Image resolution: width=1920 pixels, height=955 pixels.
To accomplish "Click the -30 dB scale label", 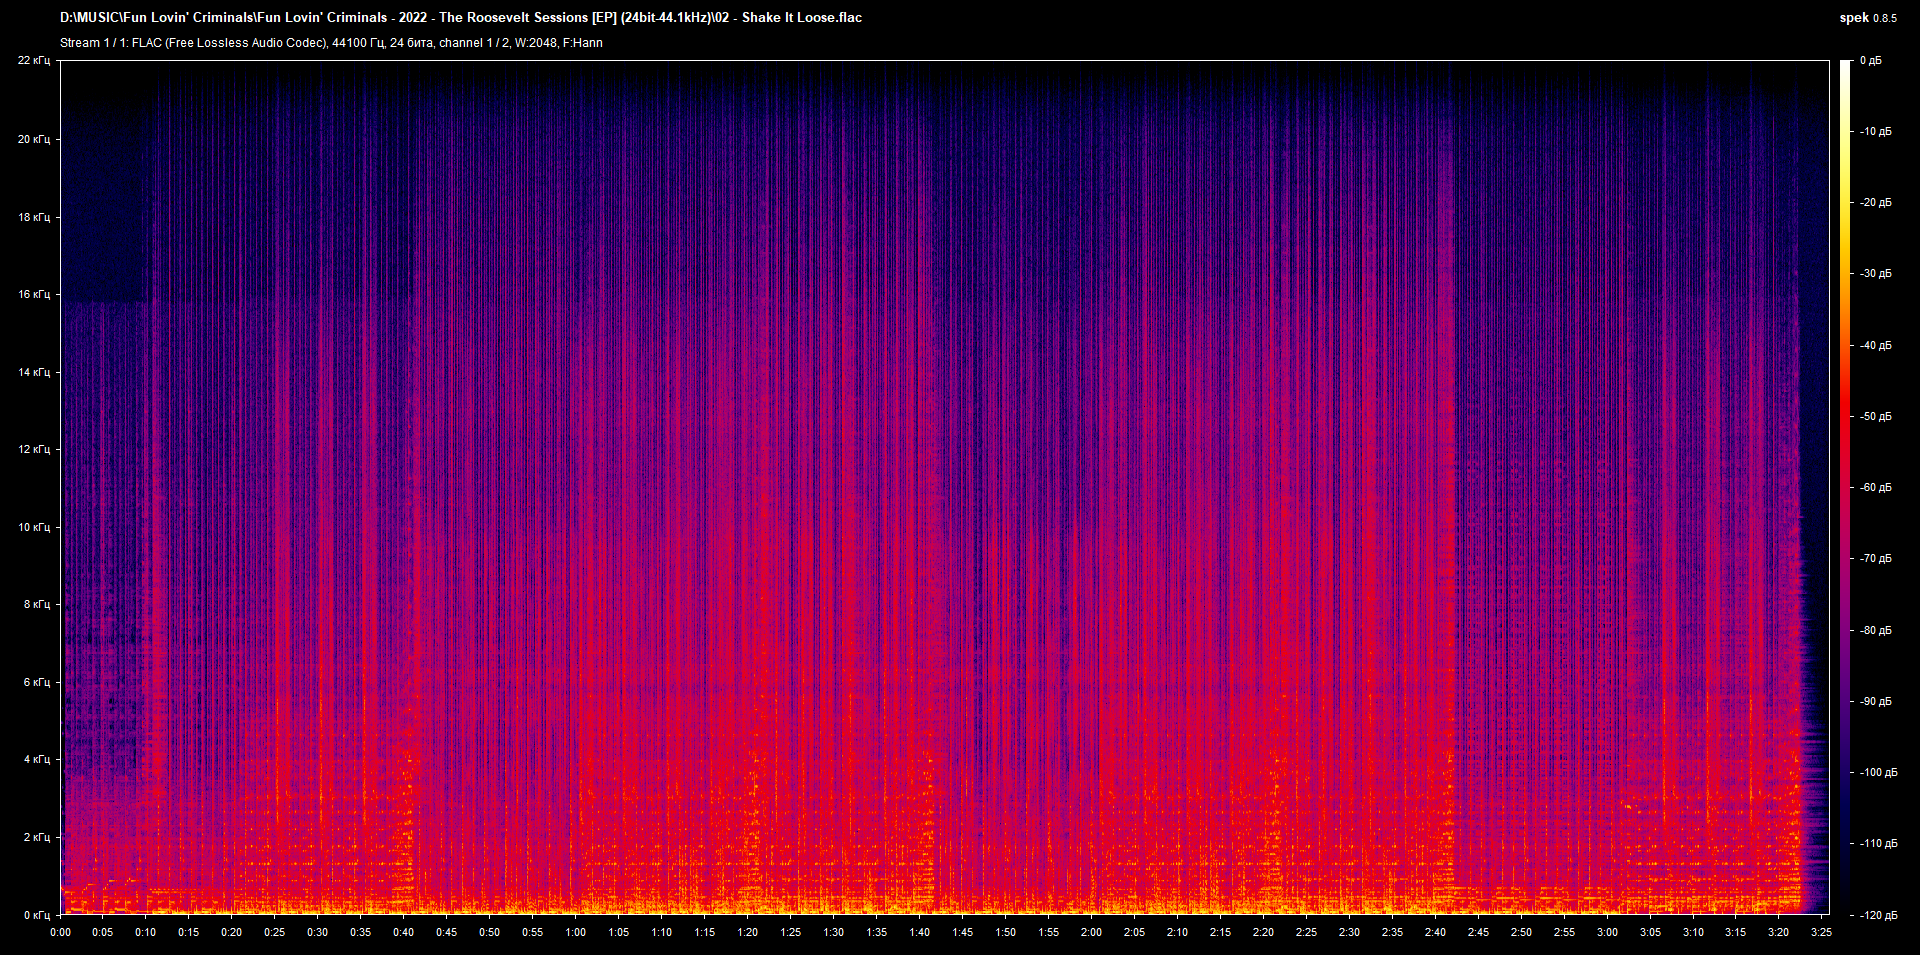I will click(1875, 274).
